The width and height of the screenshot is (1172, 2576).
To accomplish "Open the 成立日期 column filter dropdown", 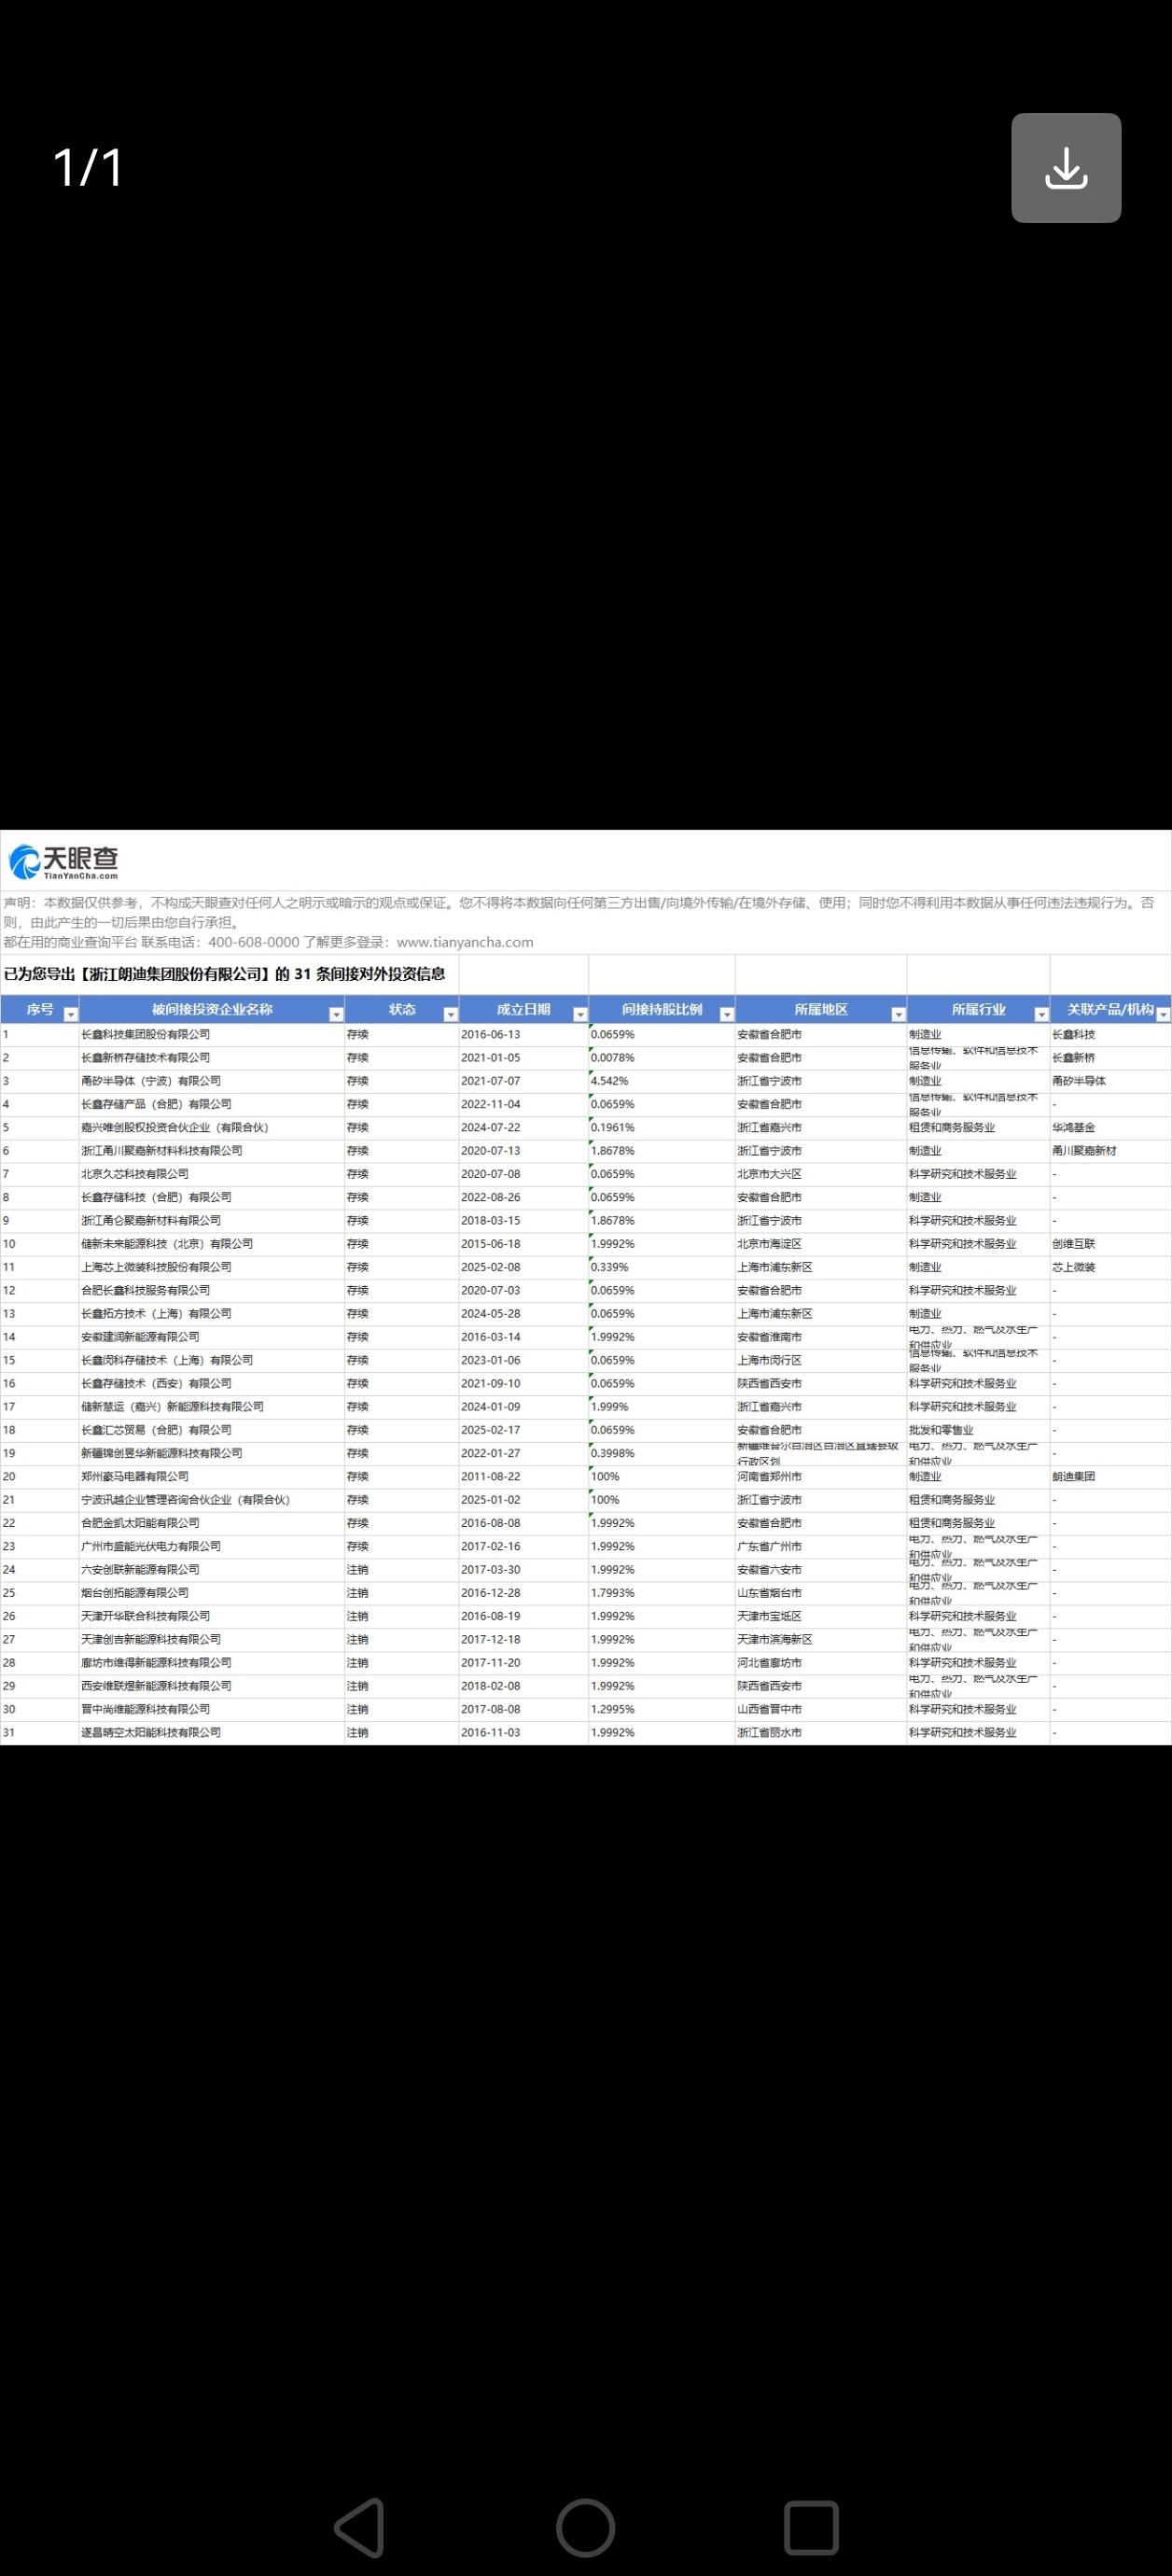I will tap(580, 1014).
